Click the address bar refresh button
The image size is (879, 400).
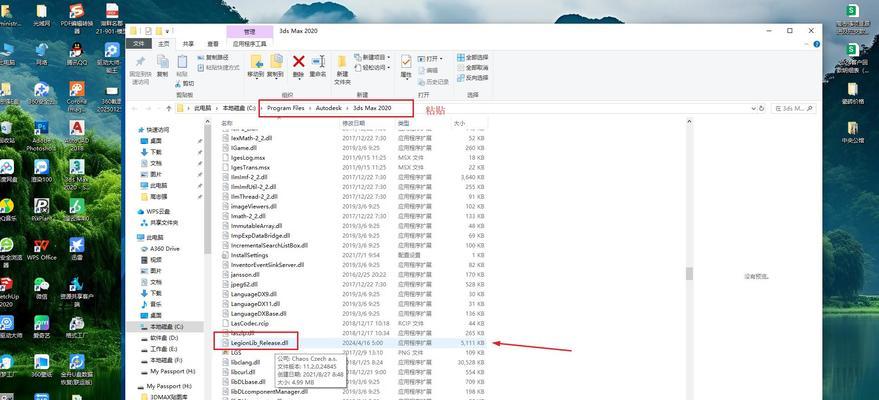click(x=761, y=108)
